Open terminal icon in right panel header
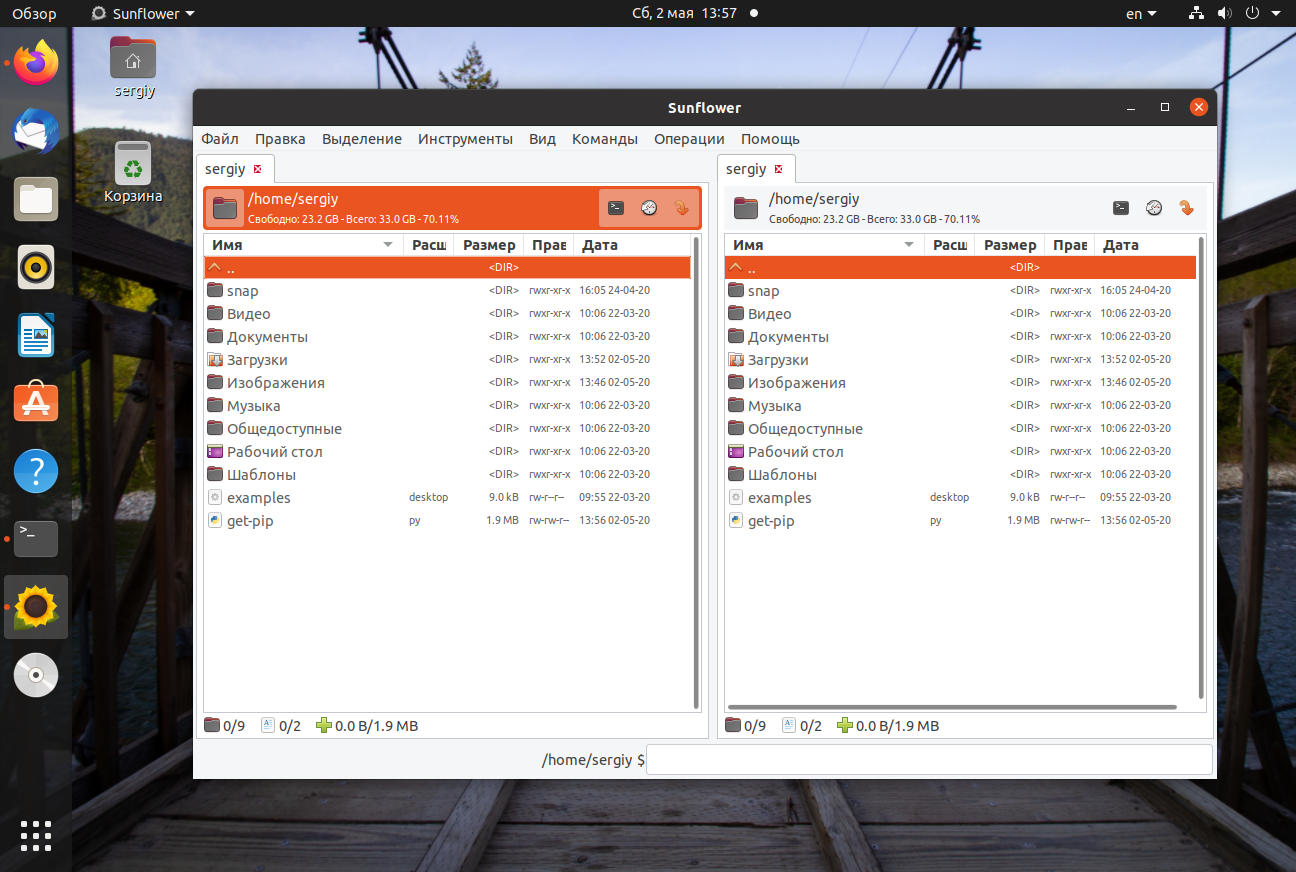The image size is (1296, 872). point(1122,208)
